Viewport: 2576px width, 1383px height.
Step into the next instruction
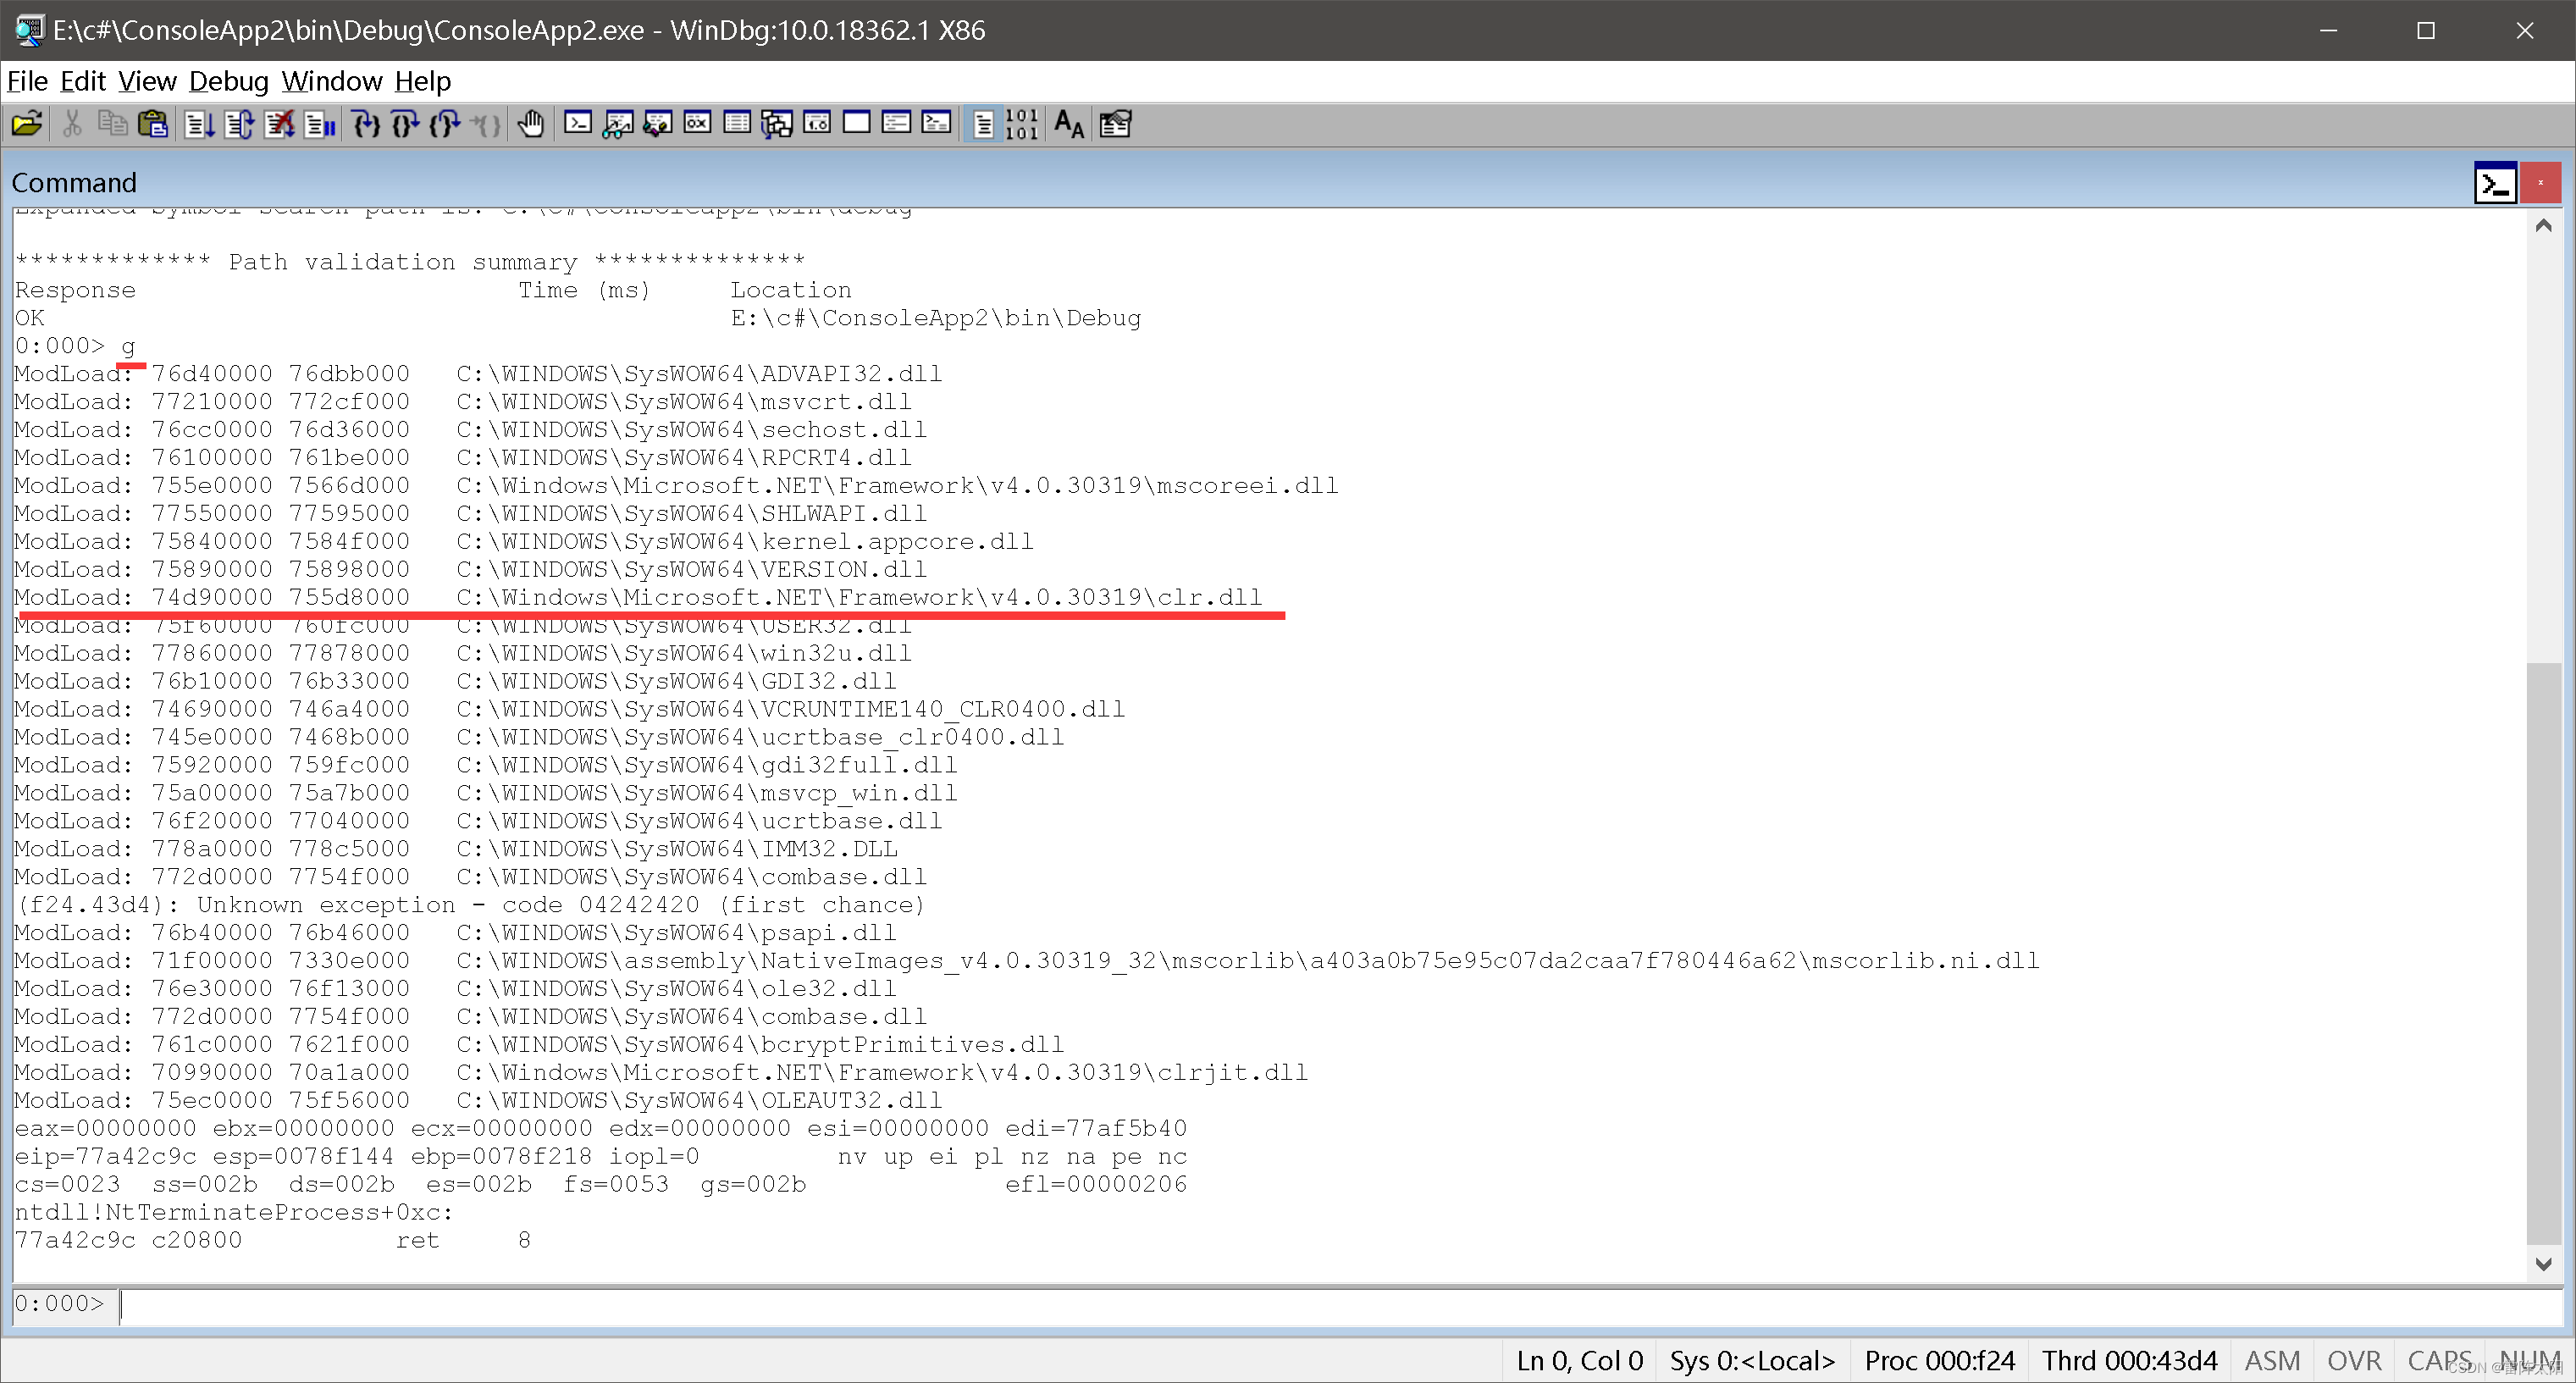[x=365, y=123]
